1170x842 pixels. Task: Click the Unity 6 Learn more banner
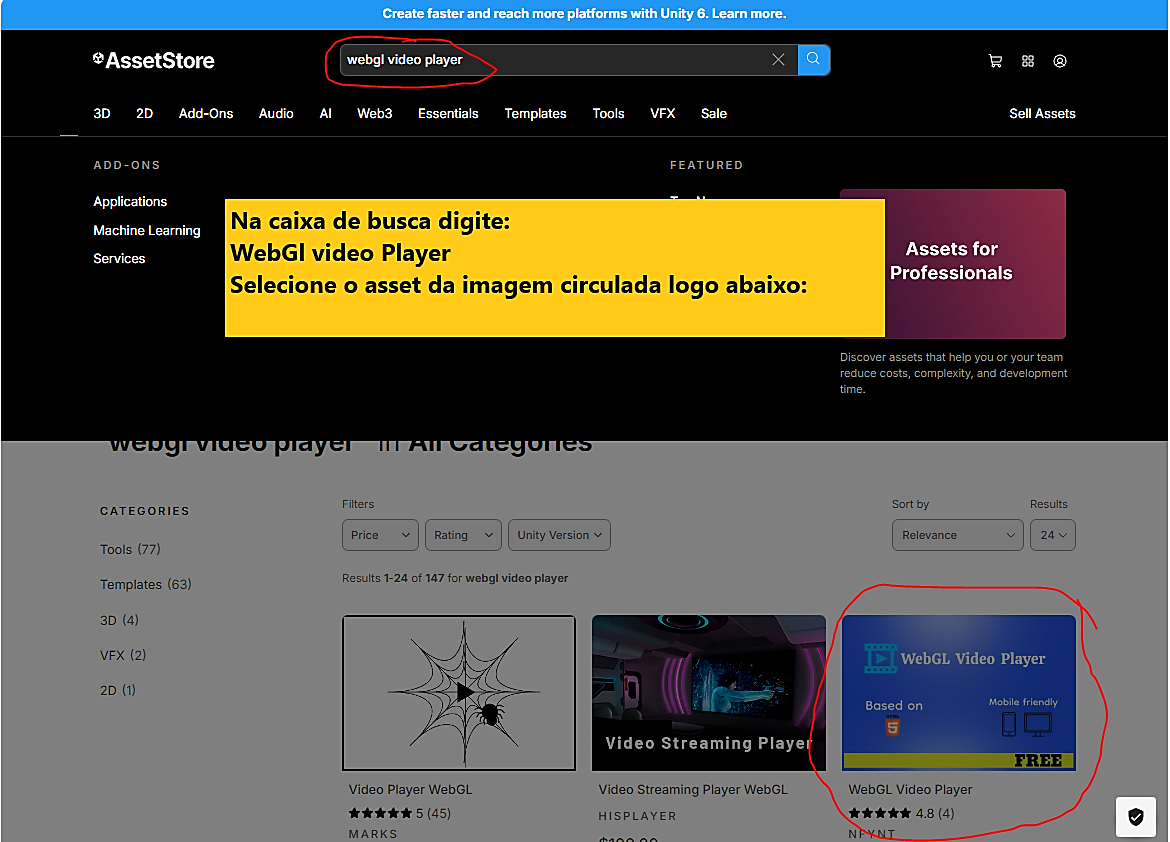(584, 13)
